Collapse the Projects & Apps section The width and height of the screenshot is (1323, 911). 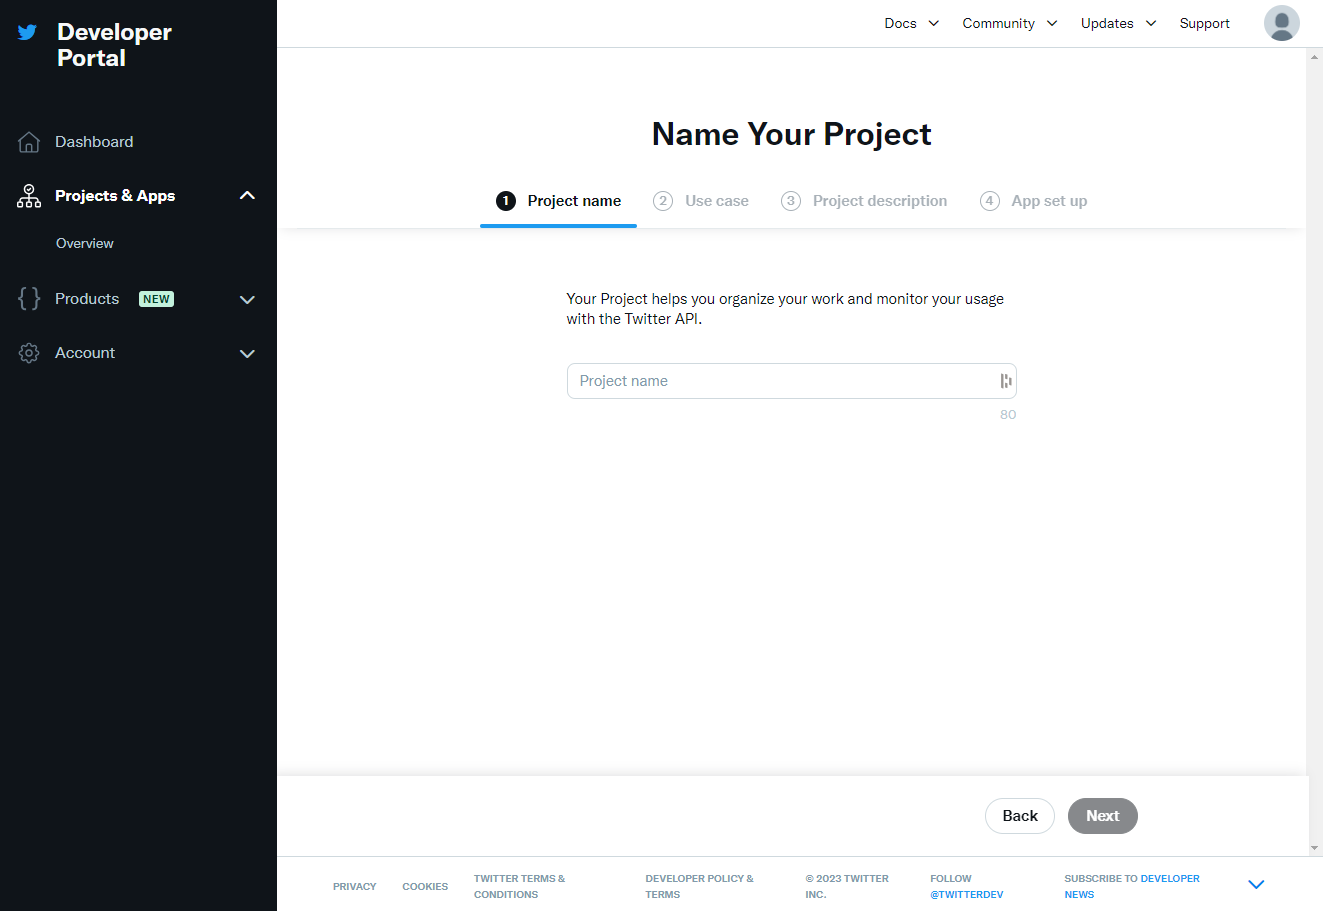click(x=247, y=196)
